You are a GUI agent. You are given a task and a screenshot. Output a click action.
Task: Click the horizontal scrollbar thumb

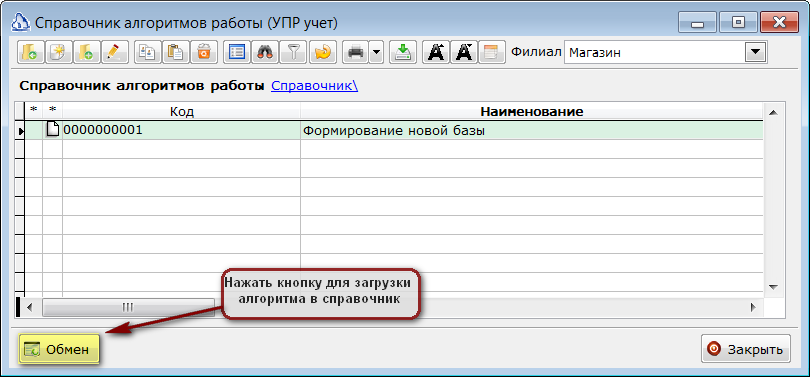[x=128, y=307]
